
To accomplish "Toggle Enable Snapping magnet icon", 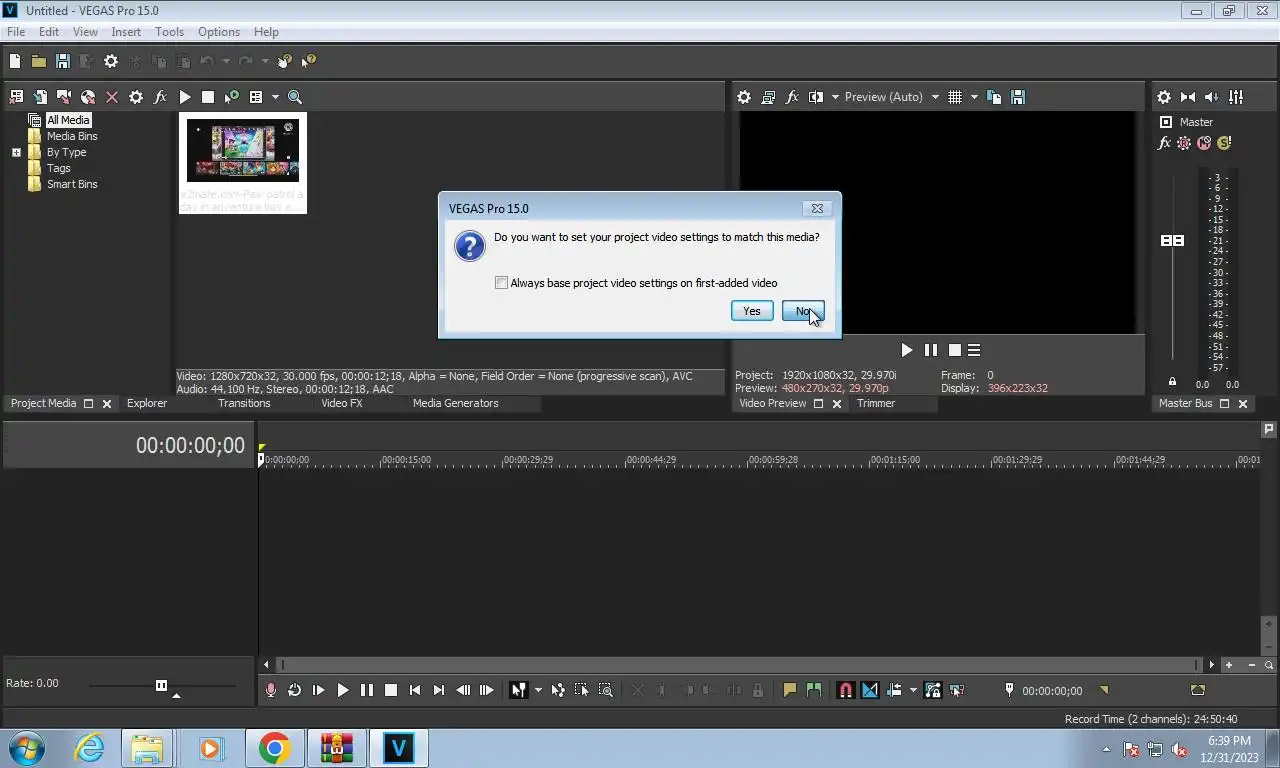I will (x=845, y=690).
